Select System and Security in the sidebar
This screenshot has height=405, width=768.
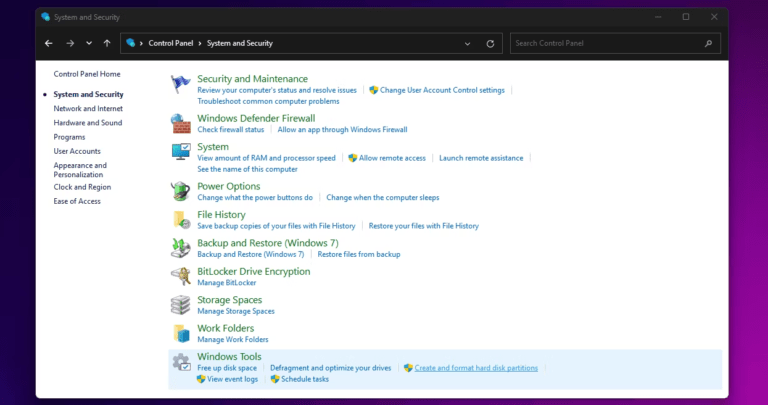[88, 94]
